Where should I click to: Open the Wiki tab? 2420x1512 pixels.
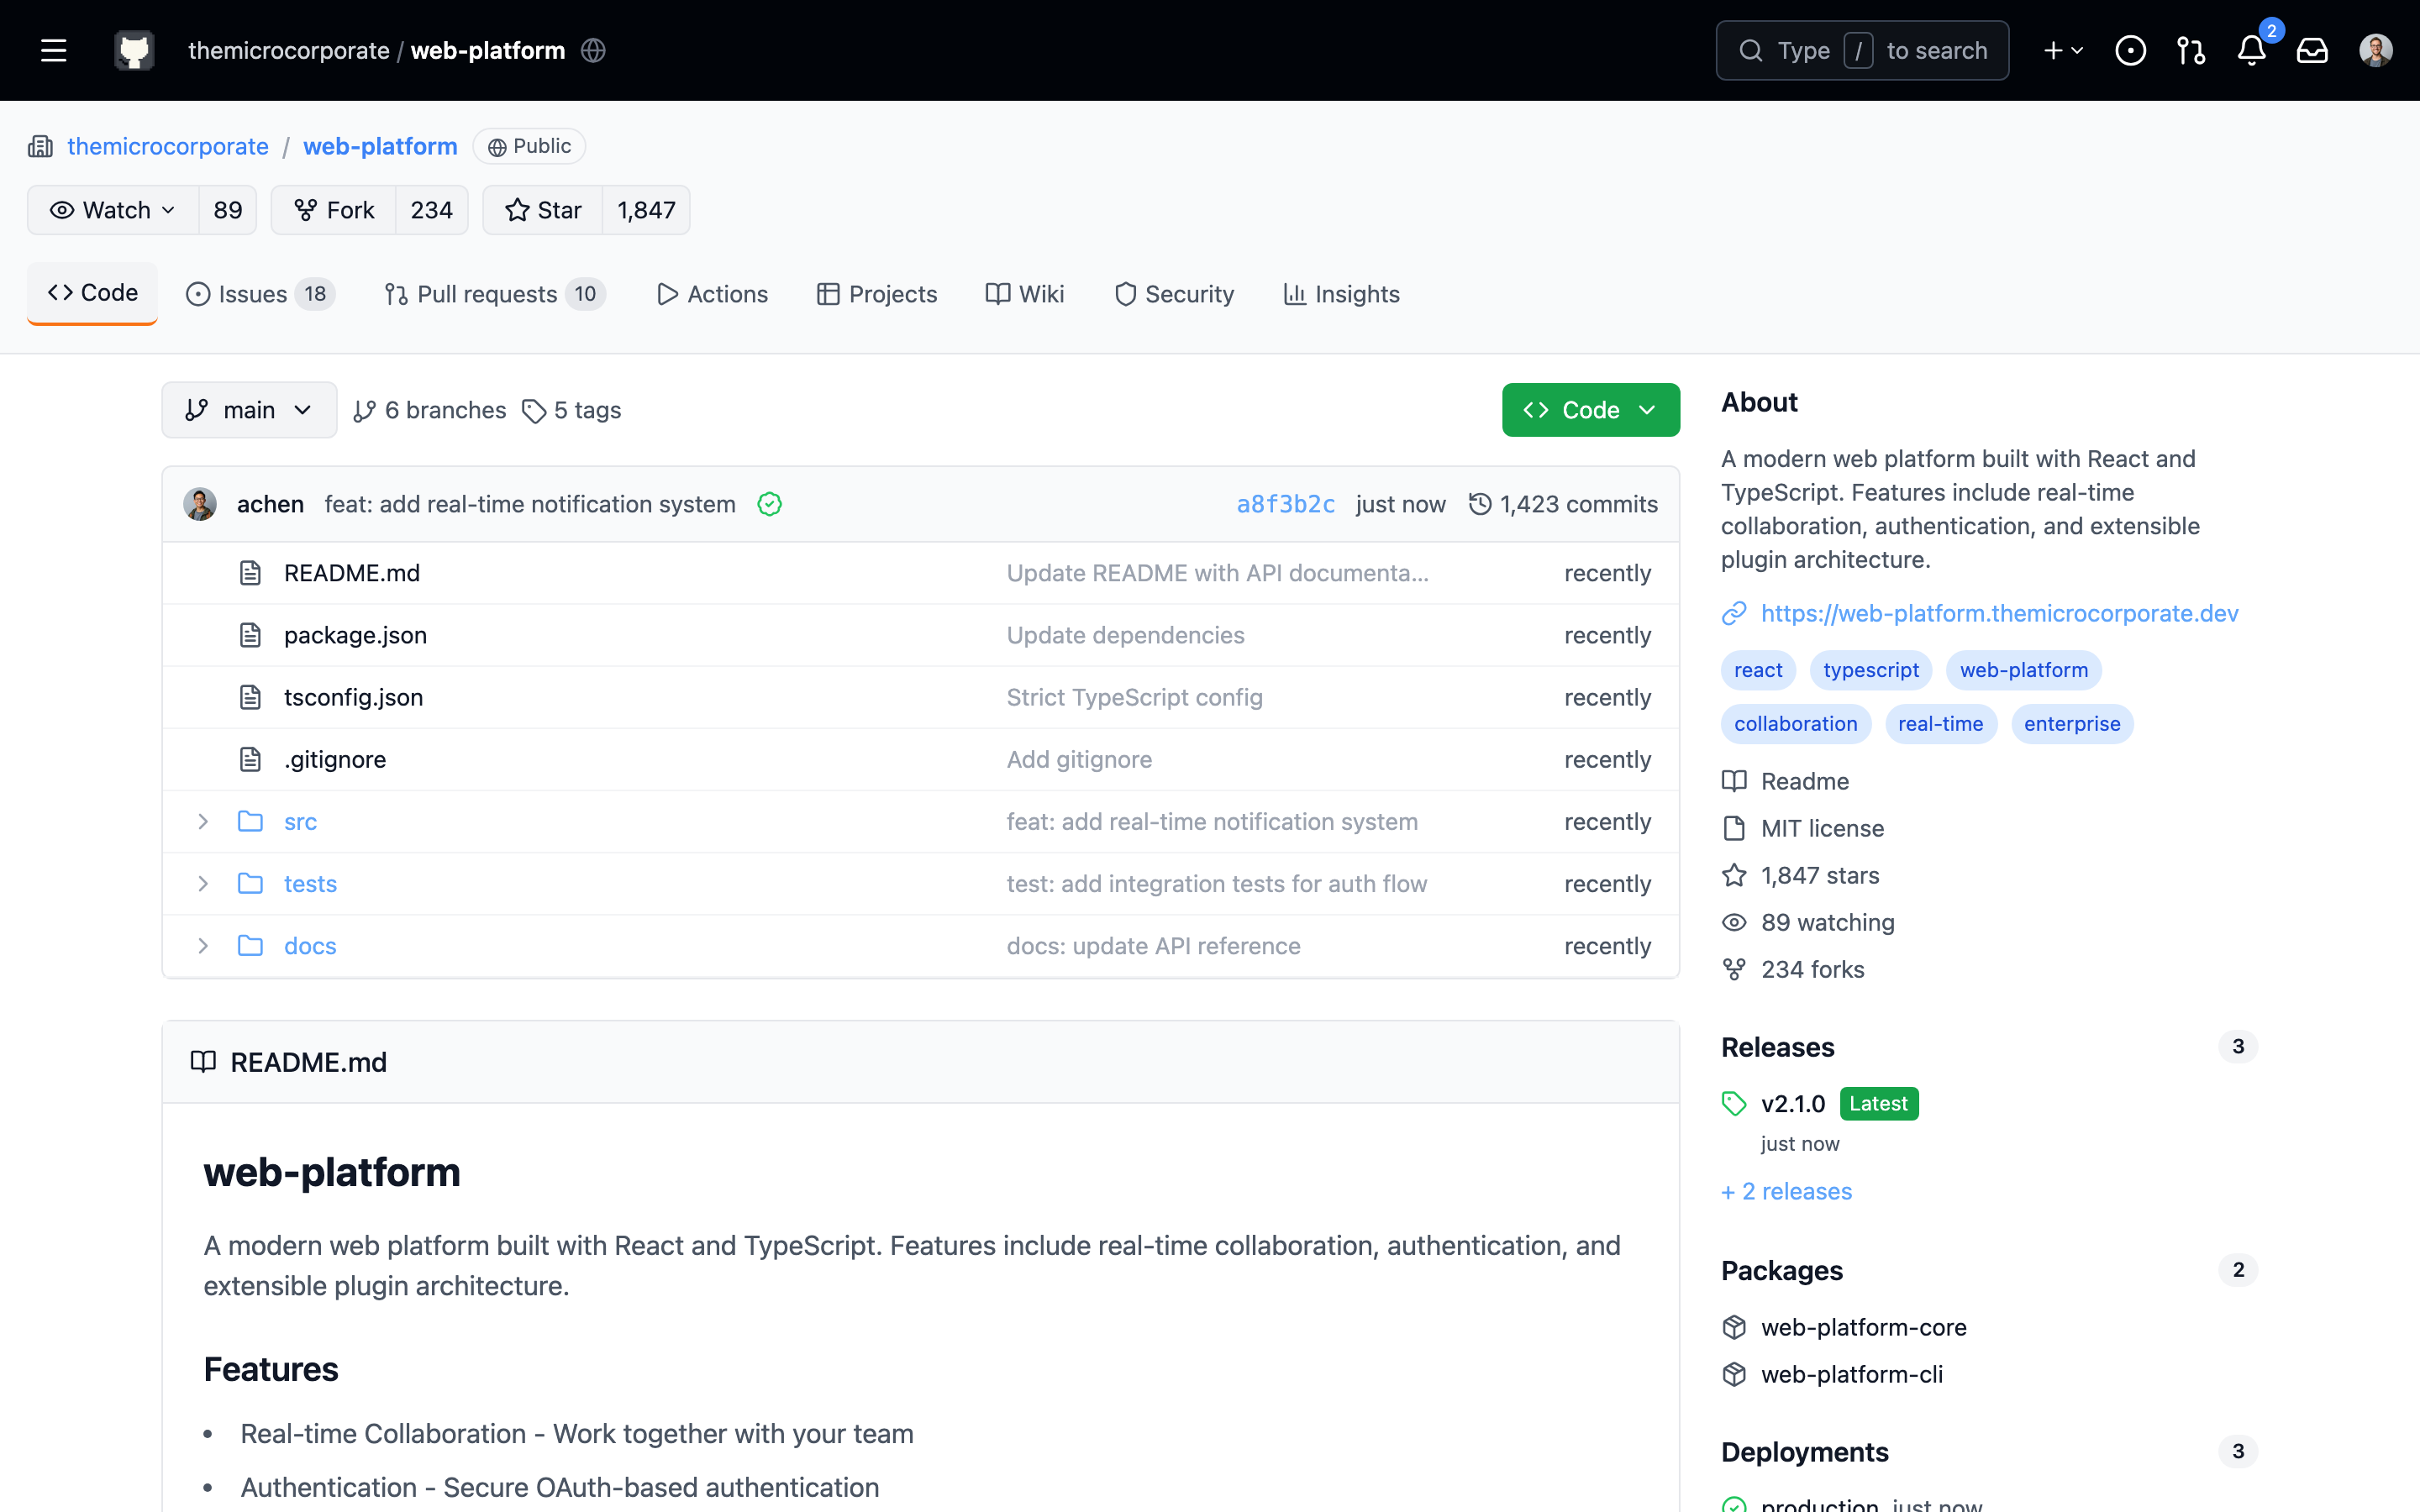point(1025,294)
